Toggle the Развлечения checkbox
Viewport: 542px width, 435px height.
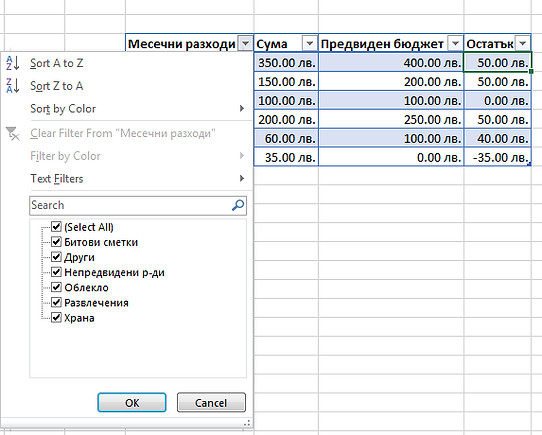coord(56,302)
